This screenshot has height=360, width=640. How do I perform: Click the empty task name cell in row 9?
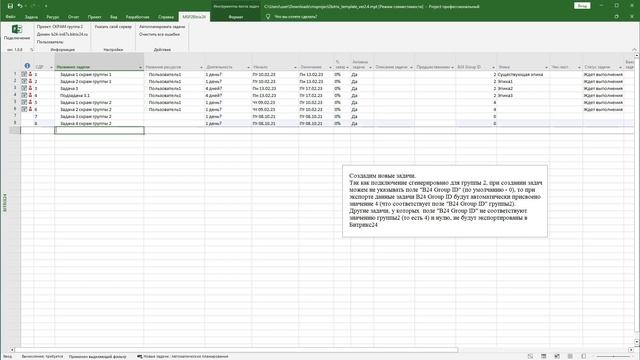pos(99,130)
